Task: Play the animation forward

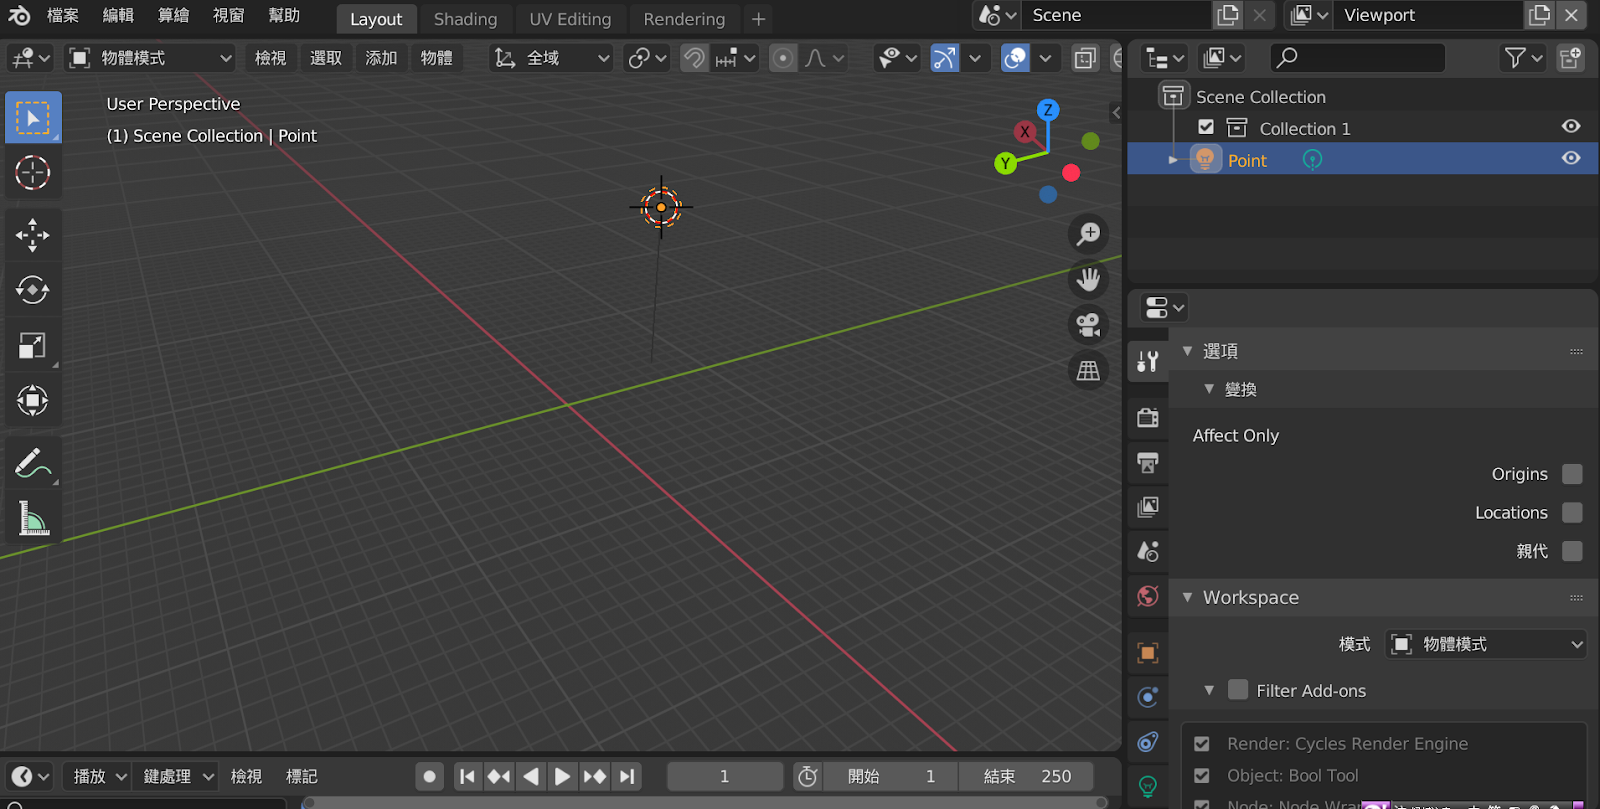Action: tap(563, 776)
